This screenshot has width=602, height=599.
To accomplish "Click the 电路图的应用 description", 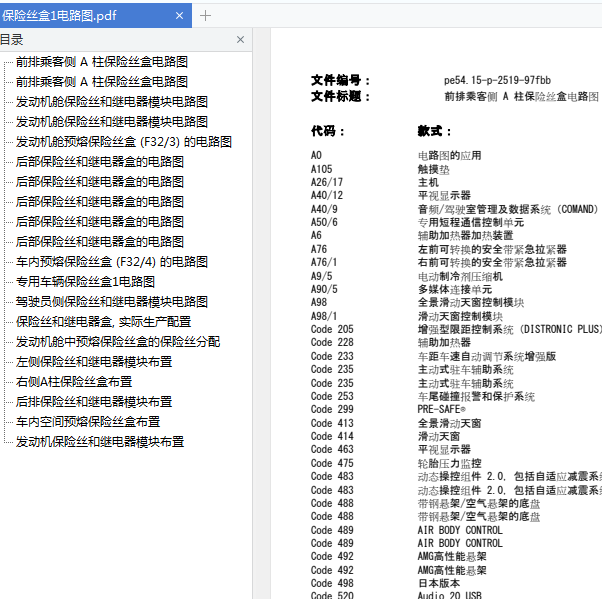I will (450, 156).
